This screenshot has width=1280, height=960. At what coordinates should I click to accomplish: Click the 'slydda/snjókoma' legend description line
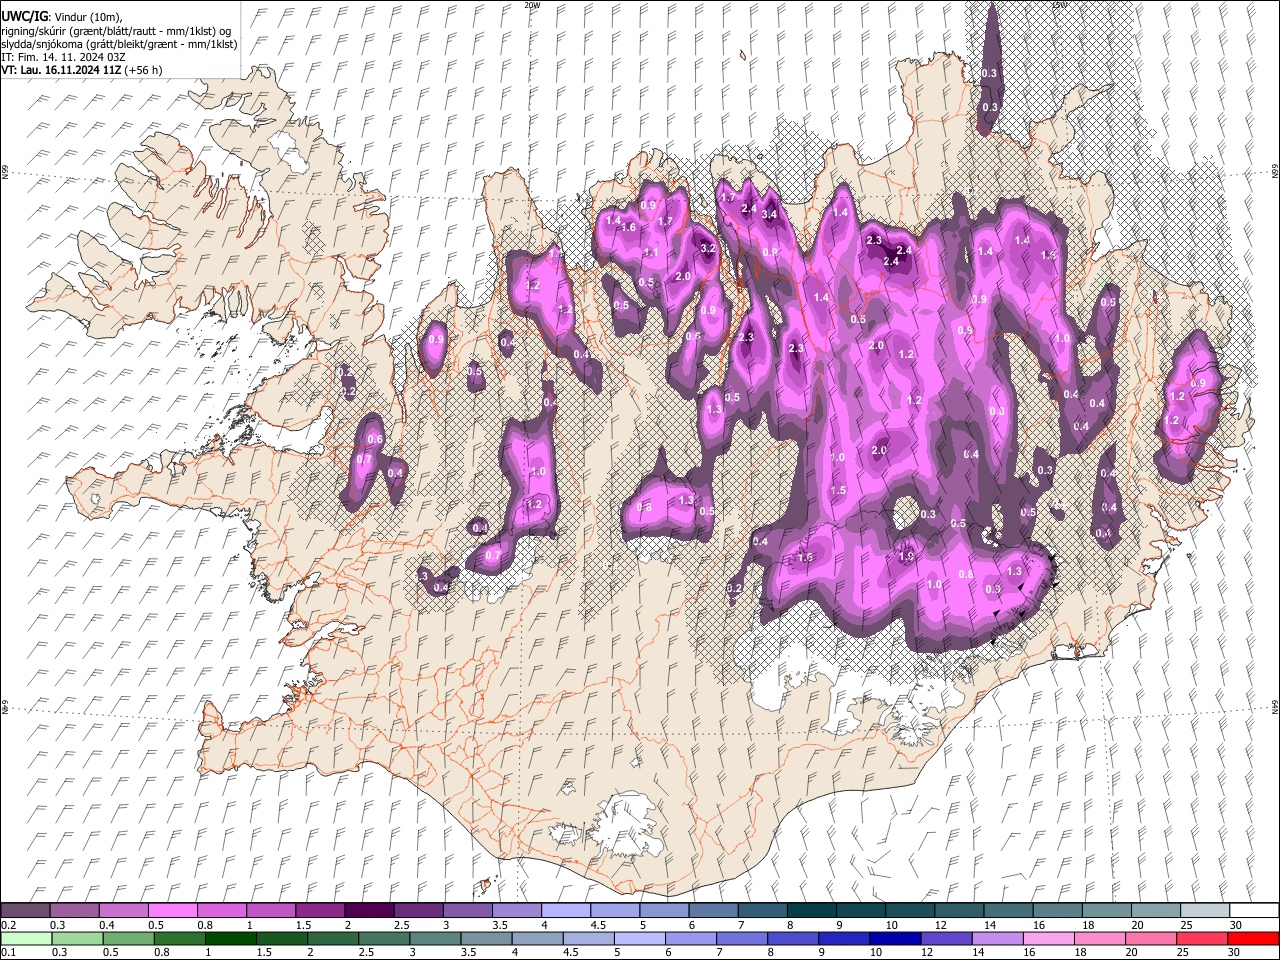pyautogui.click(x=118, y=45)
